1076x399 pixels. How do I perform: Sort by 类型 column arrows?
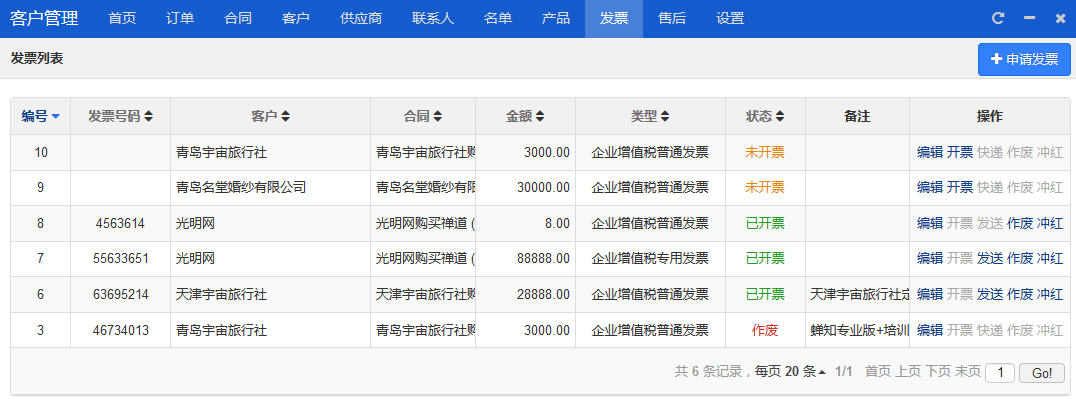point(665,117)
